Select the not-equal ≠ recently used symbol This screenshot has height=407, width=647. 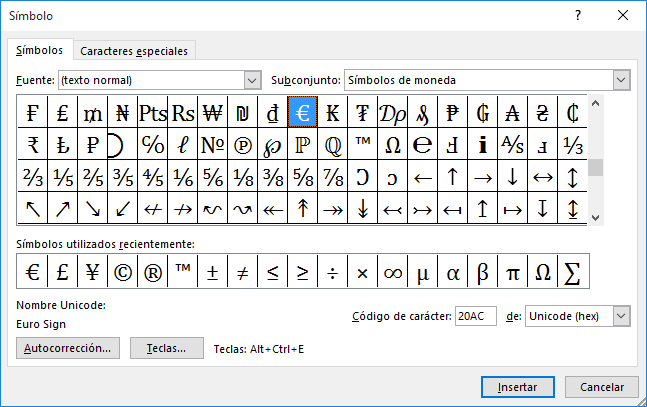click(x=242, y=271)
